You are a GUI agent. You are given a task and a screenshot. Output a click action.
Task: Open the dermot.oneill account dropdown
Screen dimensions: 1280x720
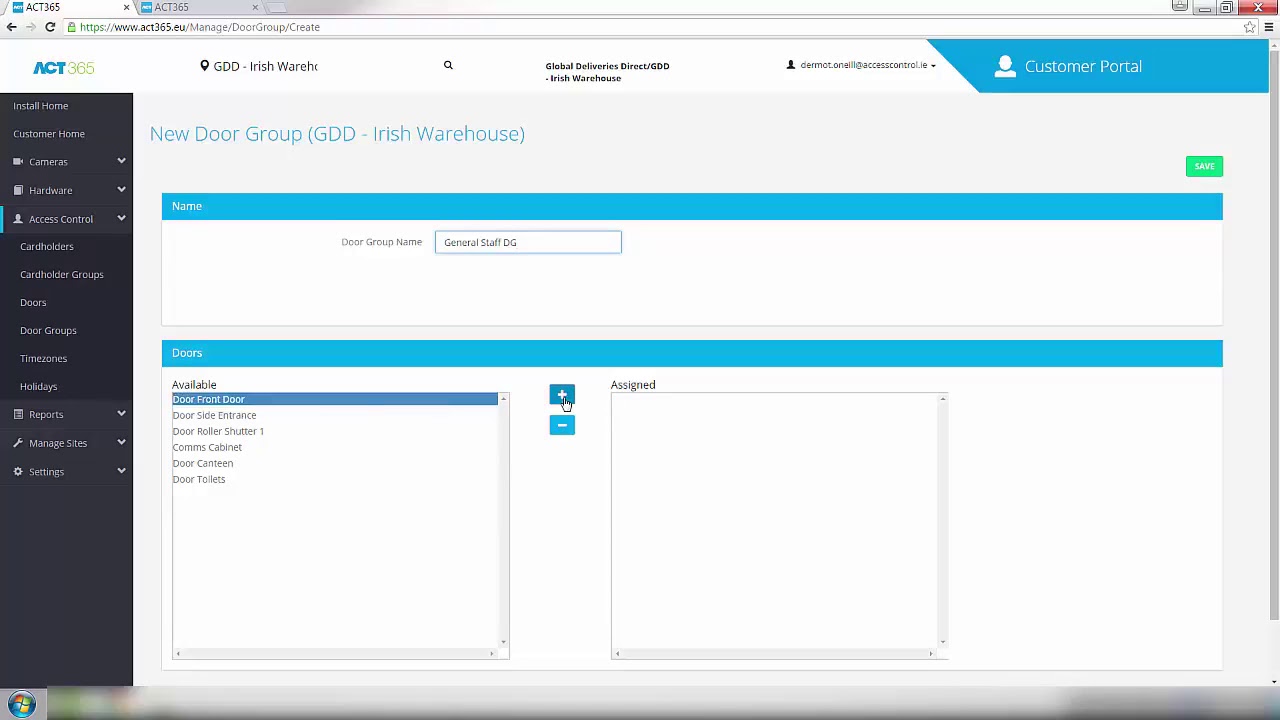click(x=862, y=65)
